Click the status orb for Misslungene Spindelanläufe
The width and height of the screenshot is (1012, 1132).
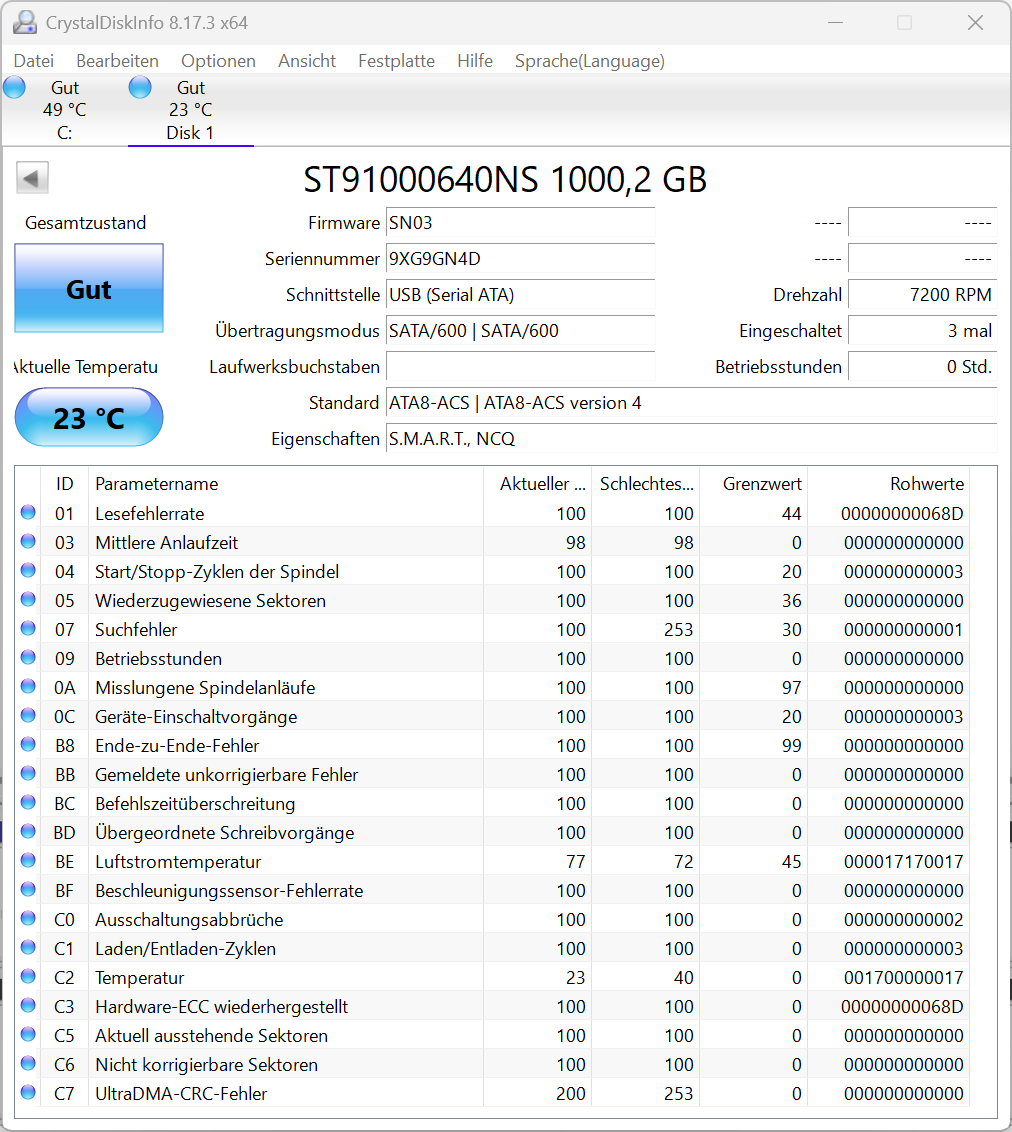point(28,687)
